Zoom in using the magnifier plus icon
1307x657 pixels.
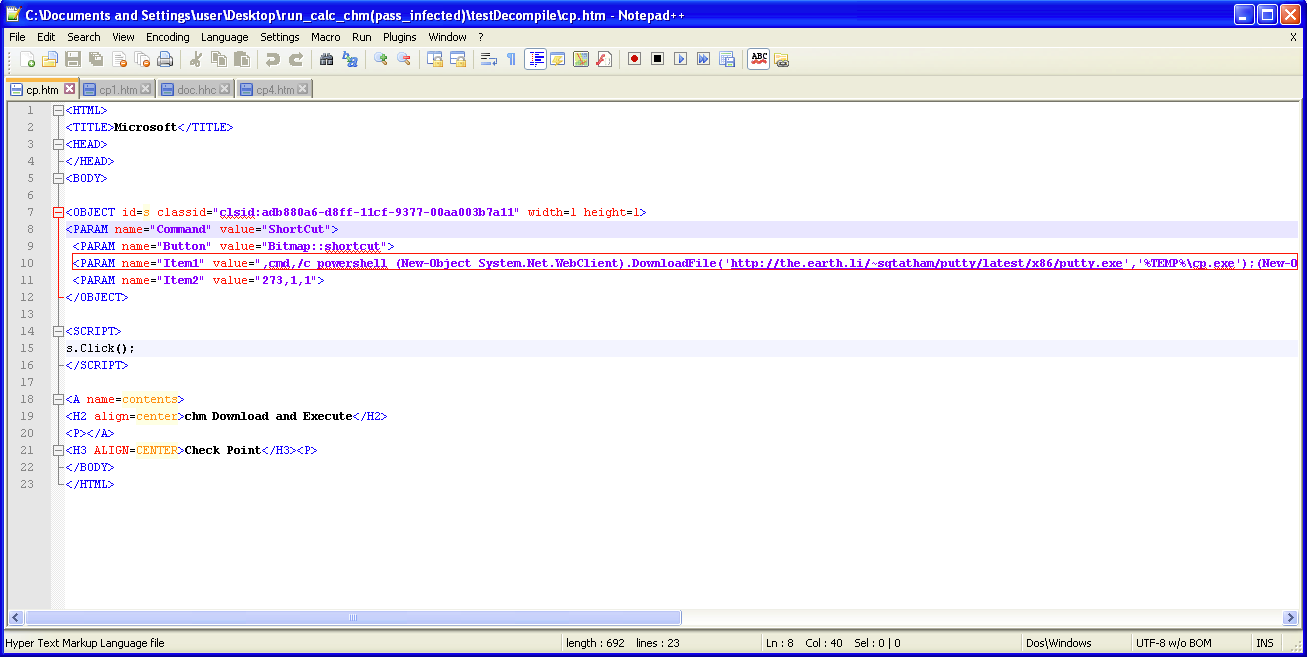381,59
